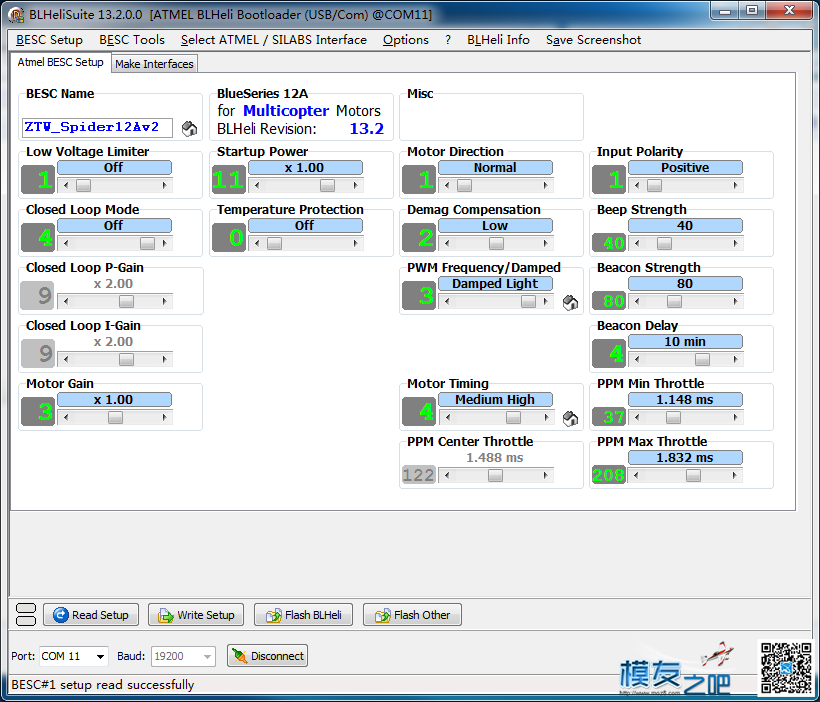Click the Beacon Strength slider thumb
The image size is (820, 702).
pos(674,301)
